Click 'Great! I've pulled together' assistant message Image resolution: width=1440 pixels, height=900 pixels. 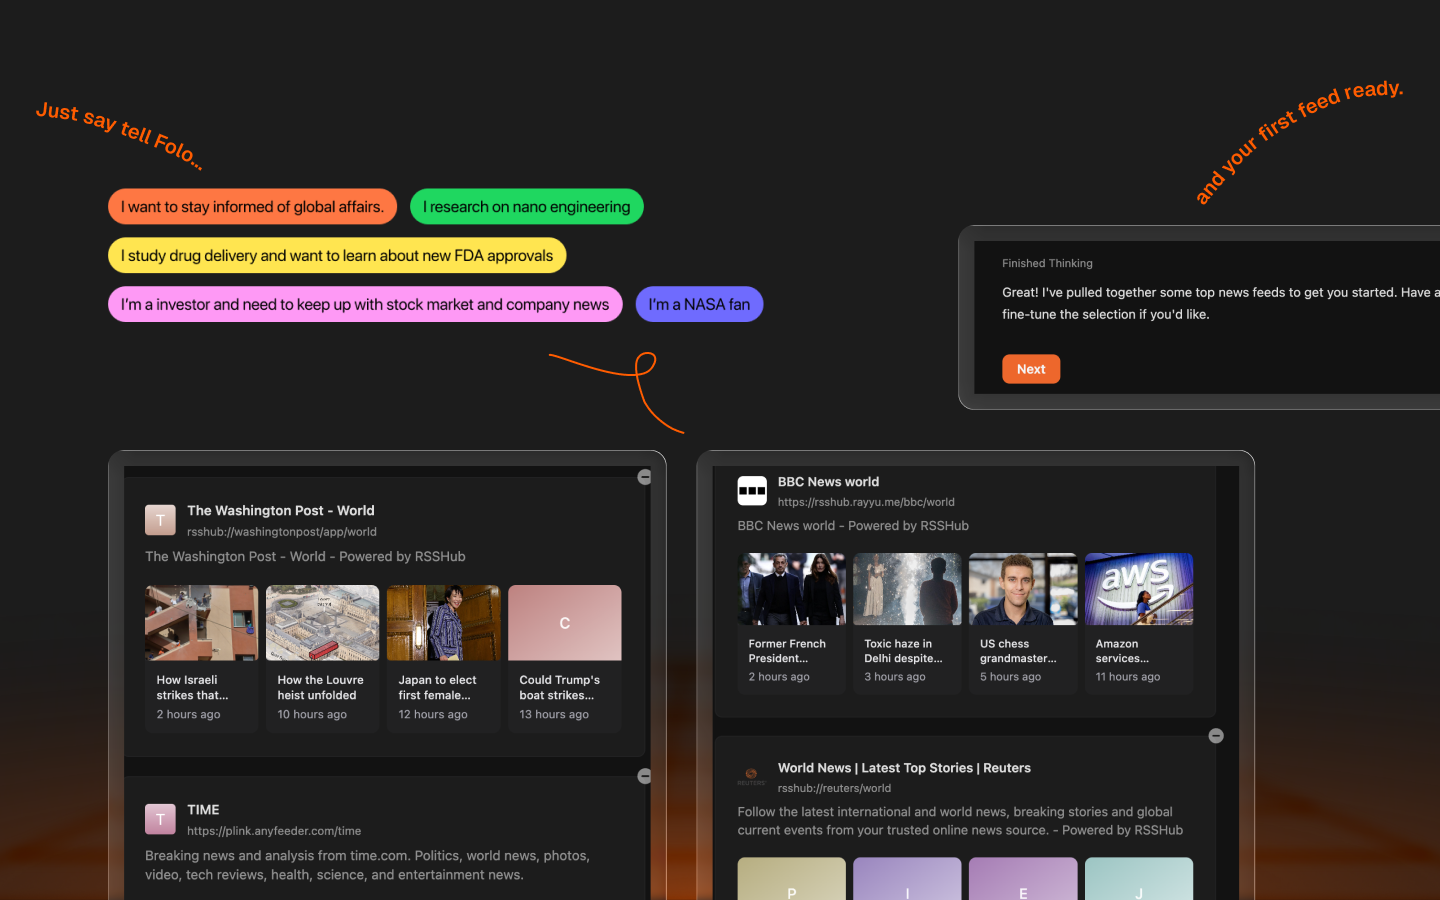(1221, 303)
